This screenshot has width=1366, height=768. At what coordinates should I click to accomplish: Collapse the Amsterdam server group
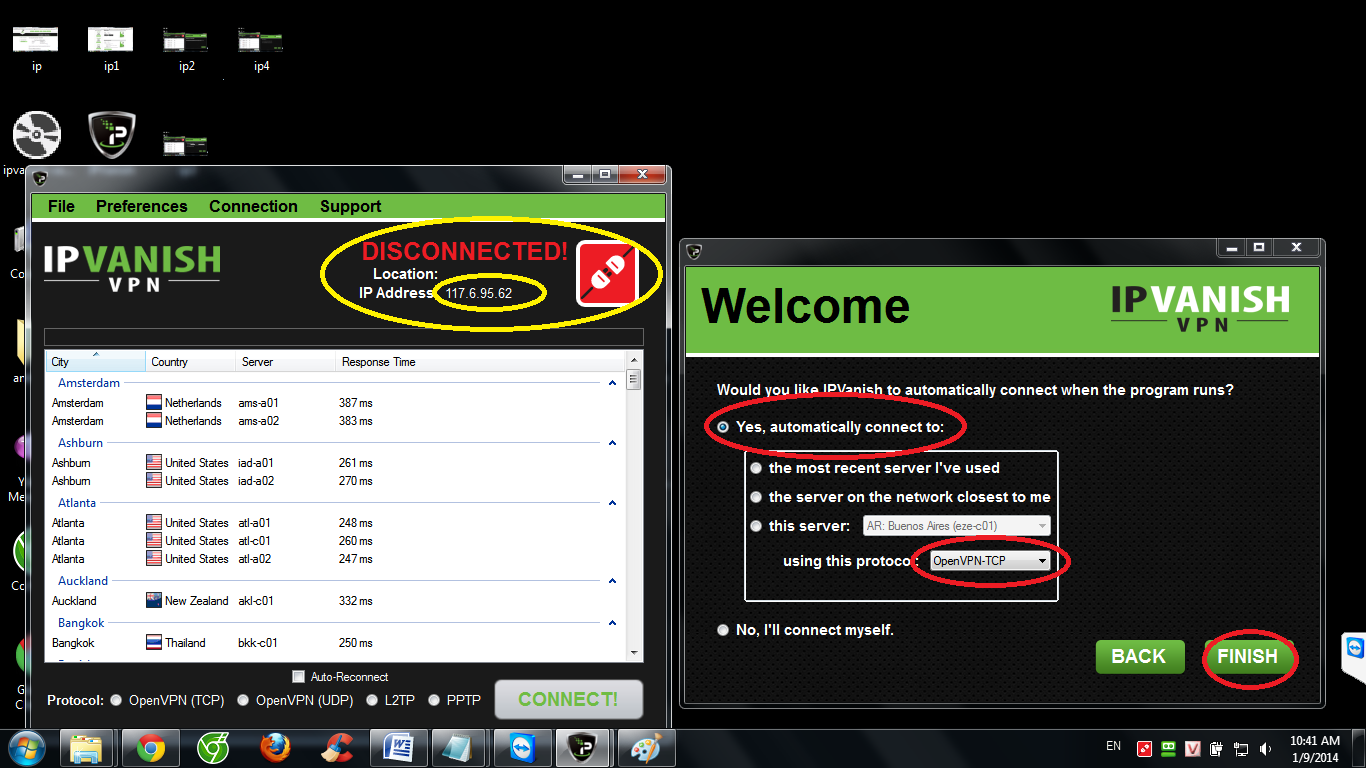[x=613, y=383]
